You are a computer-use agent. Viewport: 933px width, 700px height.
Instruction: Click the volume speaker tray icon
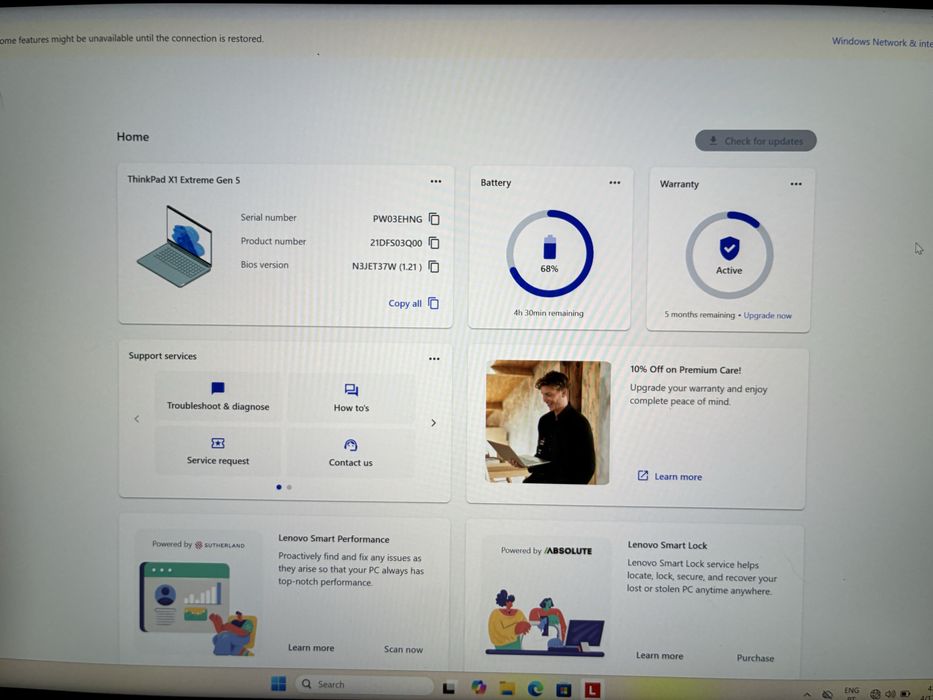(x=890, y=693)
